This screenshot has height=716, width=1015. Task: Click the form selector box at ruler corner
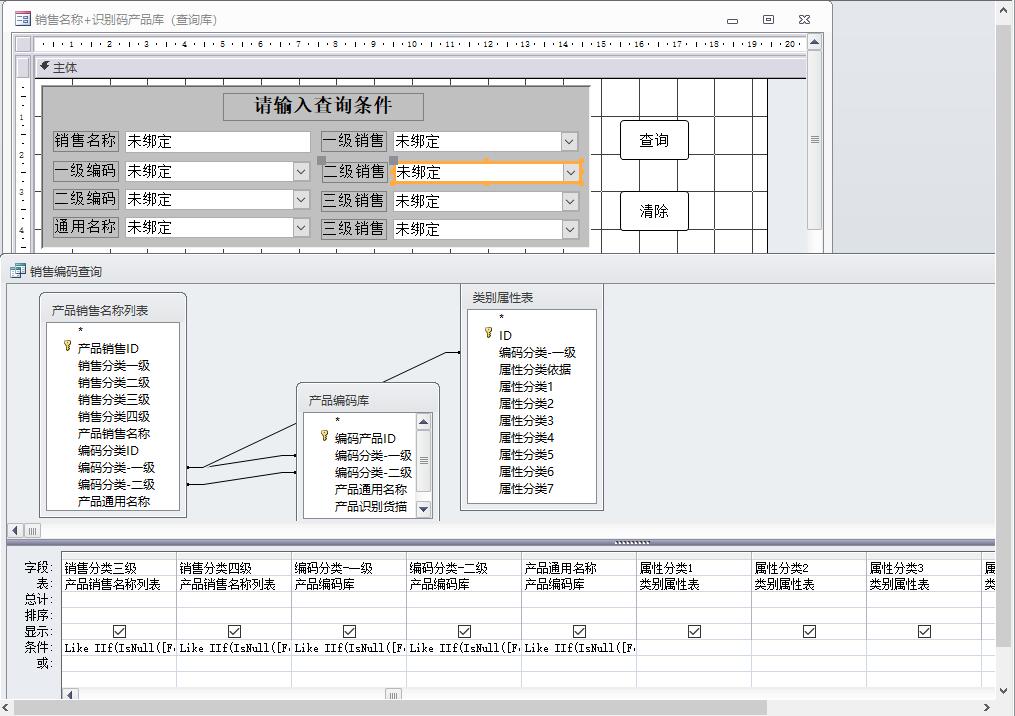[23, 44]
